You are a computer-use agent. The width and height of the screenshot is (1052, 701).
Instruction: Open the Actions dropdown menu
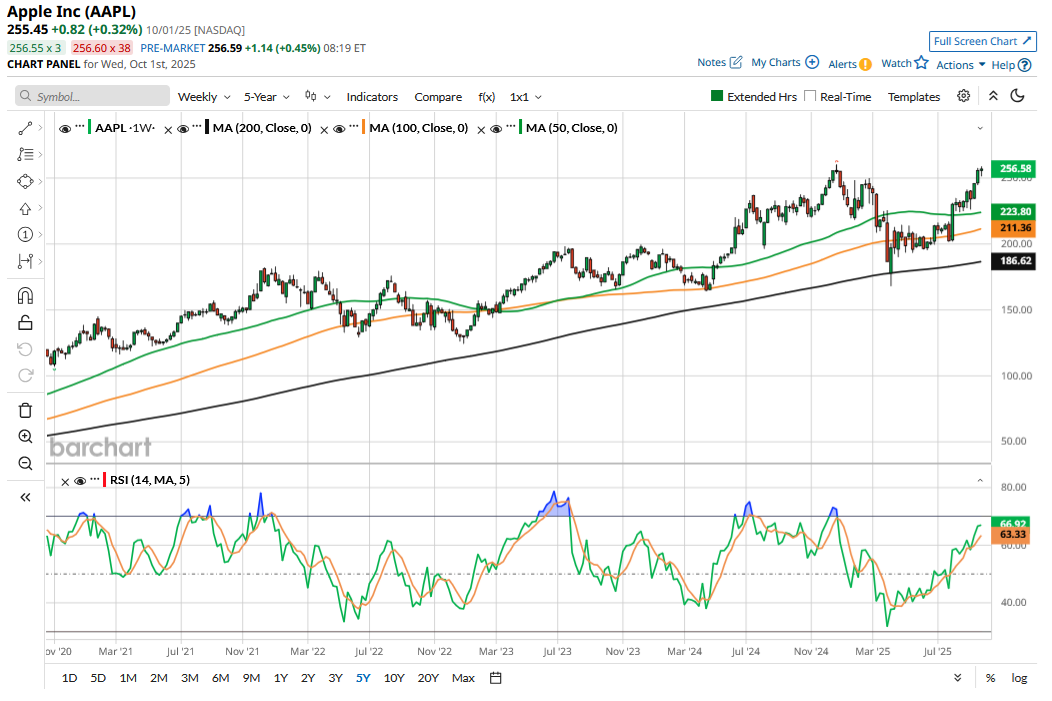(960, 64)
